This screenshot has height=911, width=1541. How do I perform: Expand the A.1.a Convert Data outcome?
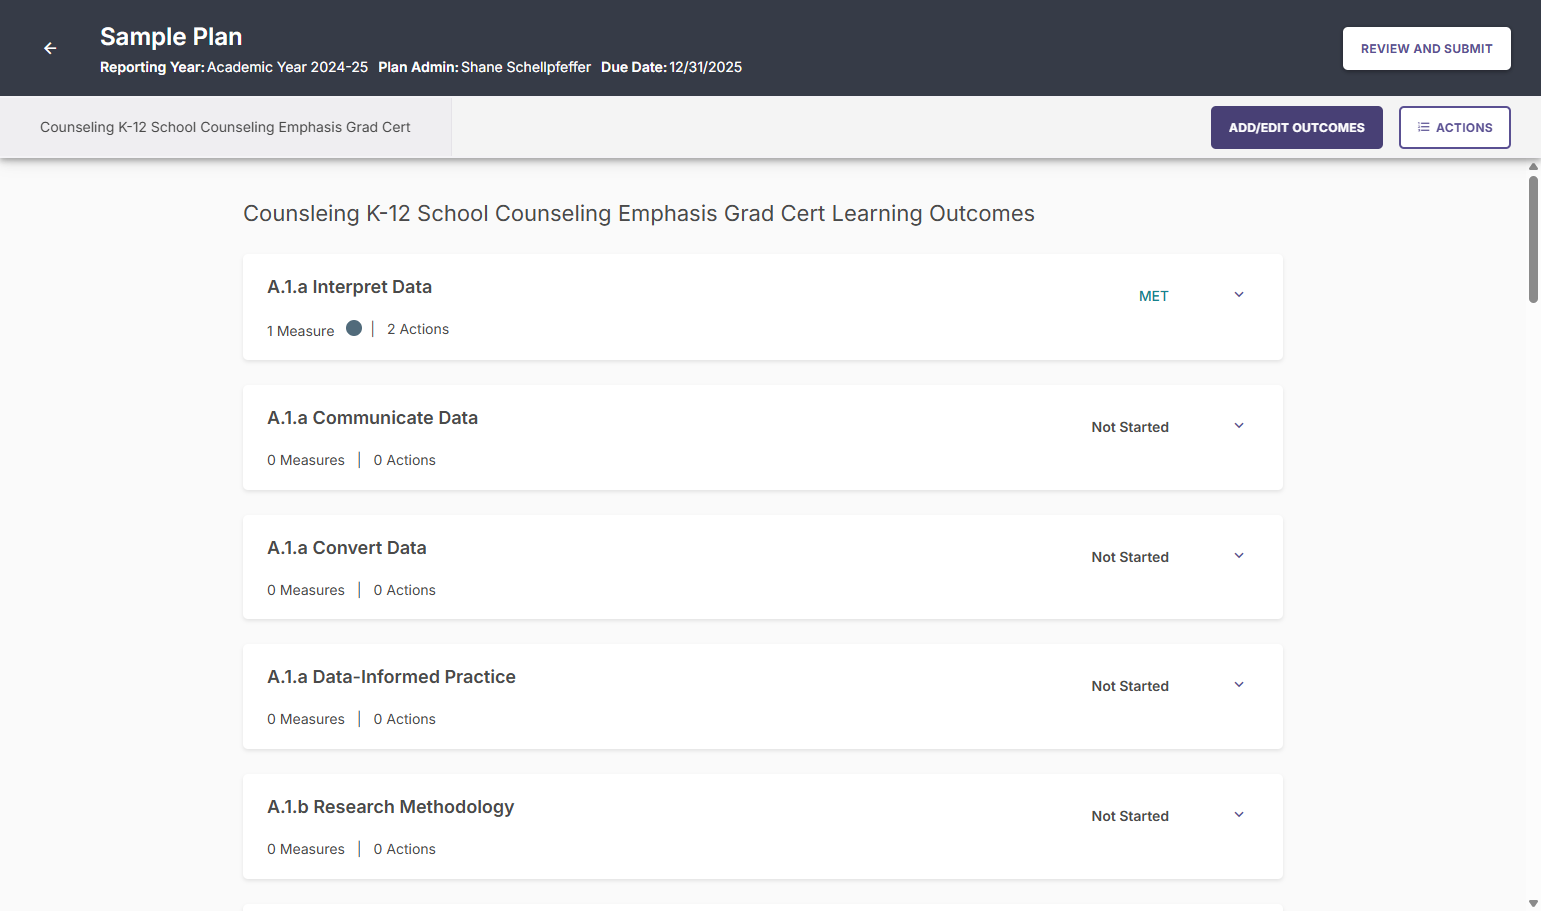(x=1239, y=556)
